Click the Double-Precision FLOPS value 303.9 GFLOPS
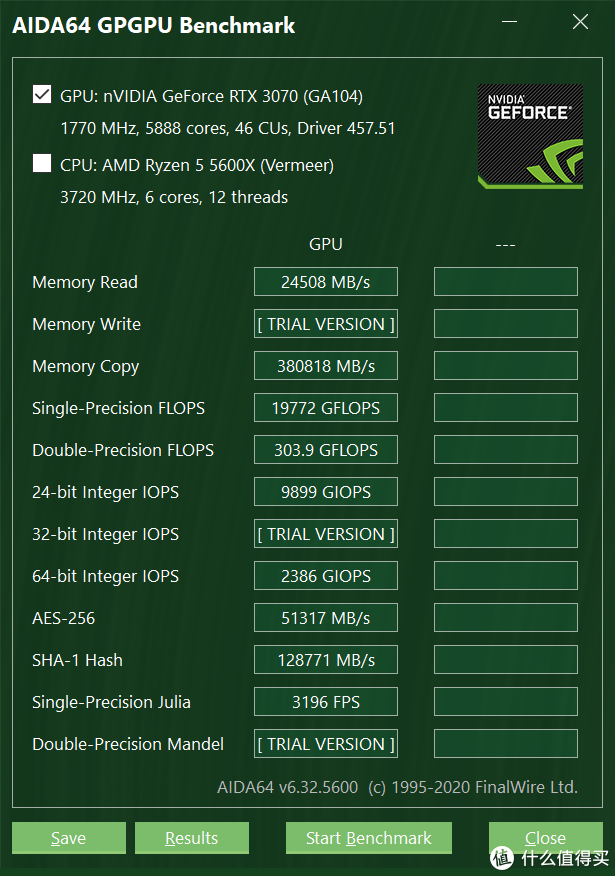The image size is (615, 876). (325, 449)
